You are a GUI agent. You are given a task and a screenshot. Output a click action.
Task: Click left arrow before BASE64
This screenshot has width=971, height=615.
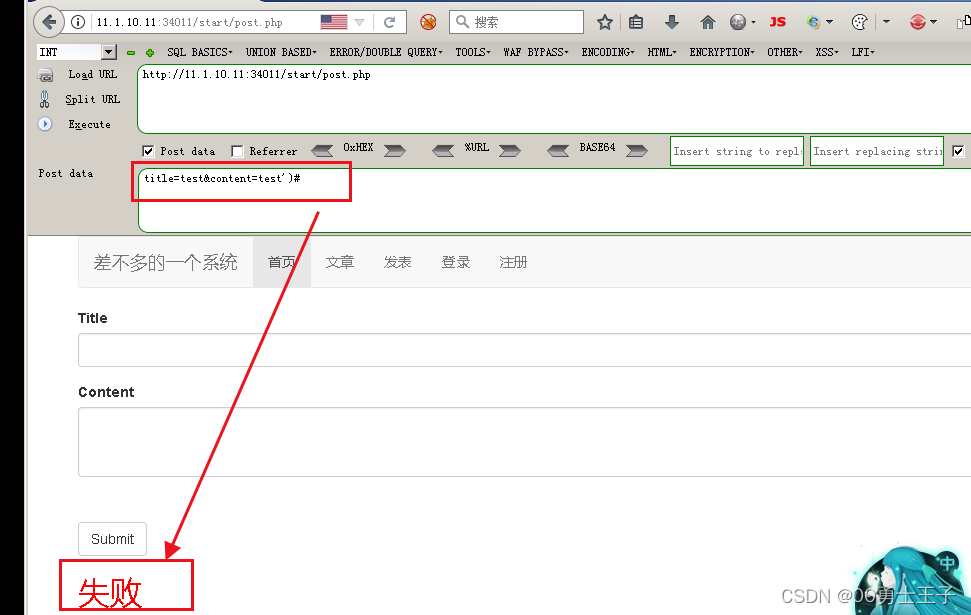(558, 150)
